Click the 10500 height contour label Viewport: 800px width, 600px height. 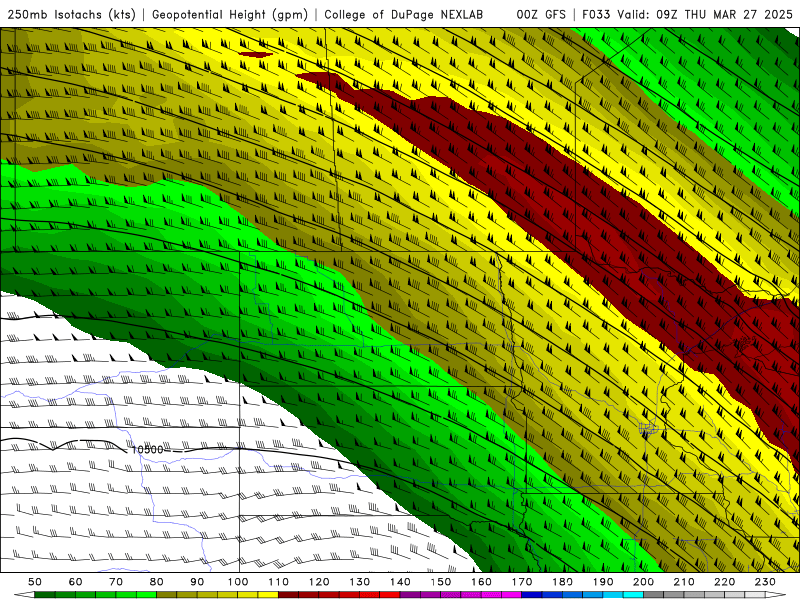tap(147, 449)
